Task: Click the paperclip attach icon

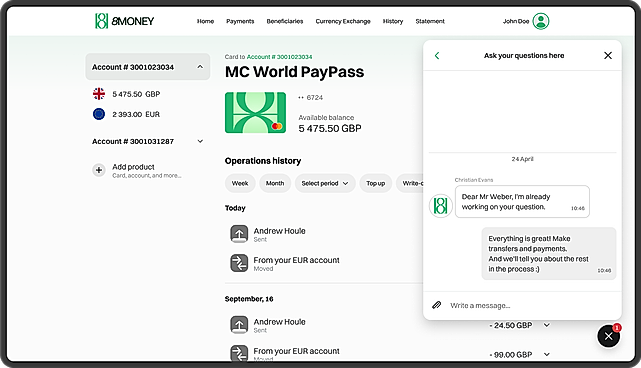Action: point(437,305)
